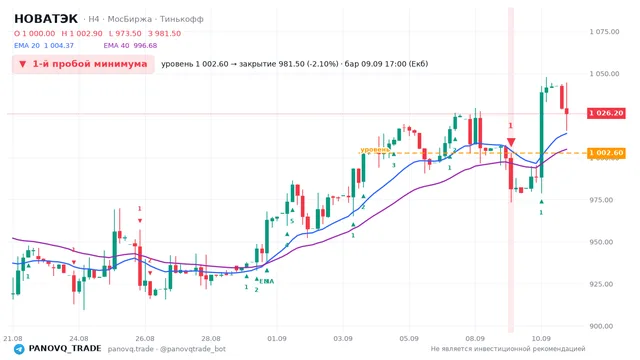Click the 1 050.00 price axis label
Image resolution: width=640 pixels, height=360 pixels.
[604, 74]
